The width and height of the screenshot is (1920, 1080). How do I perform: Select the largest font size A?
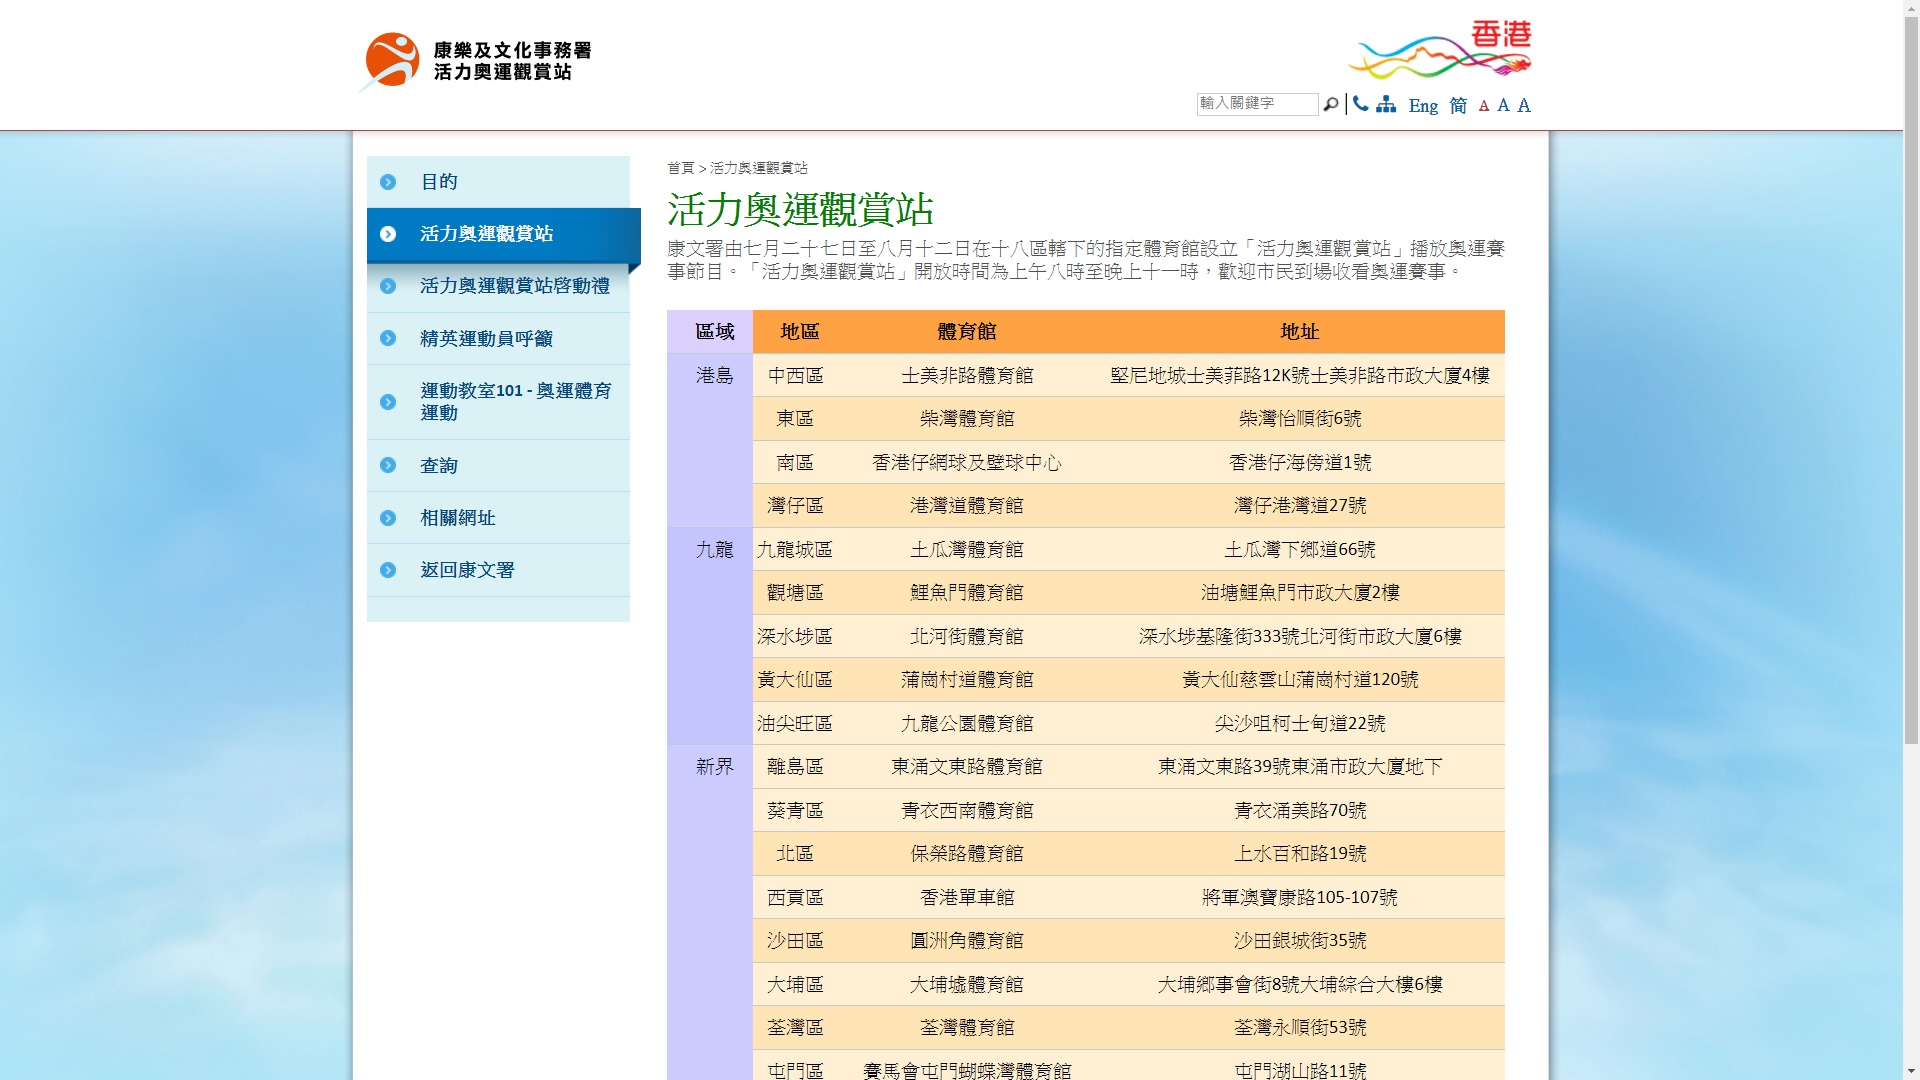point(1524,105)
